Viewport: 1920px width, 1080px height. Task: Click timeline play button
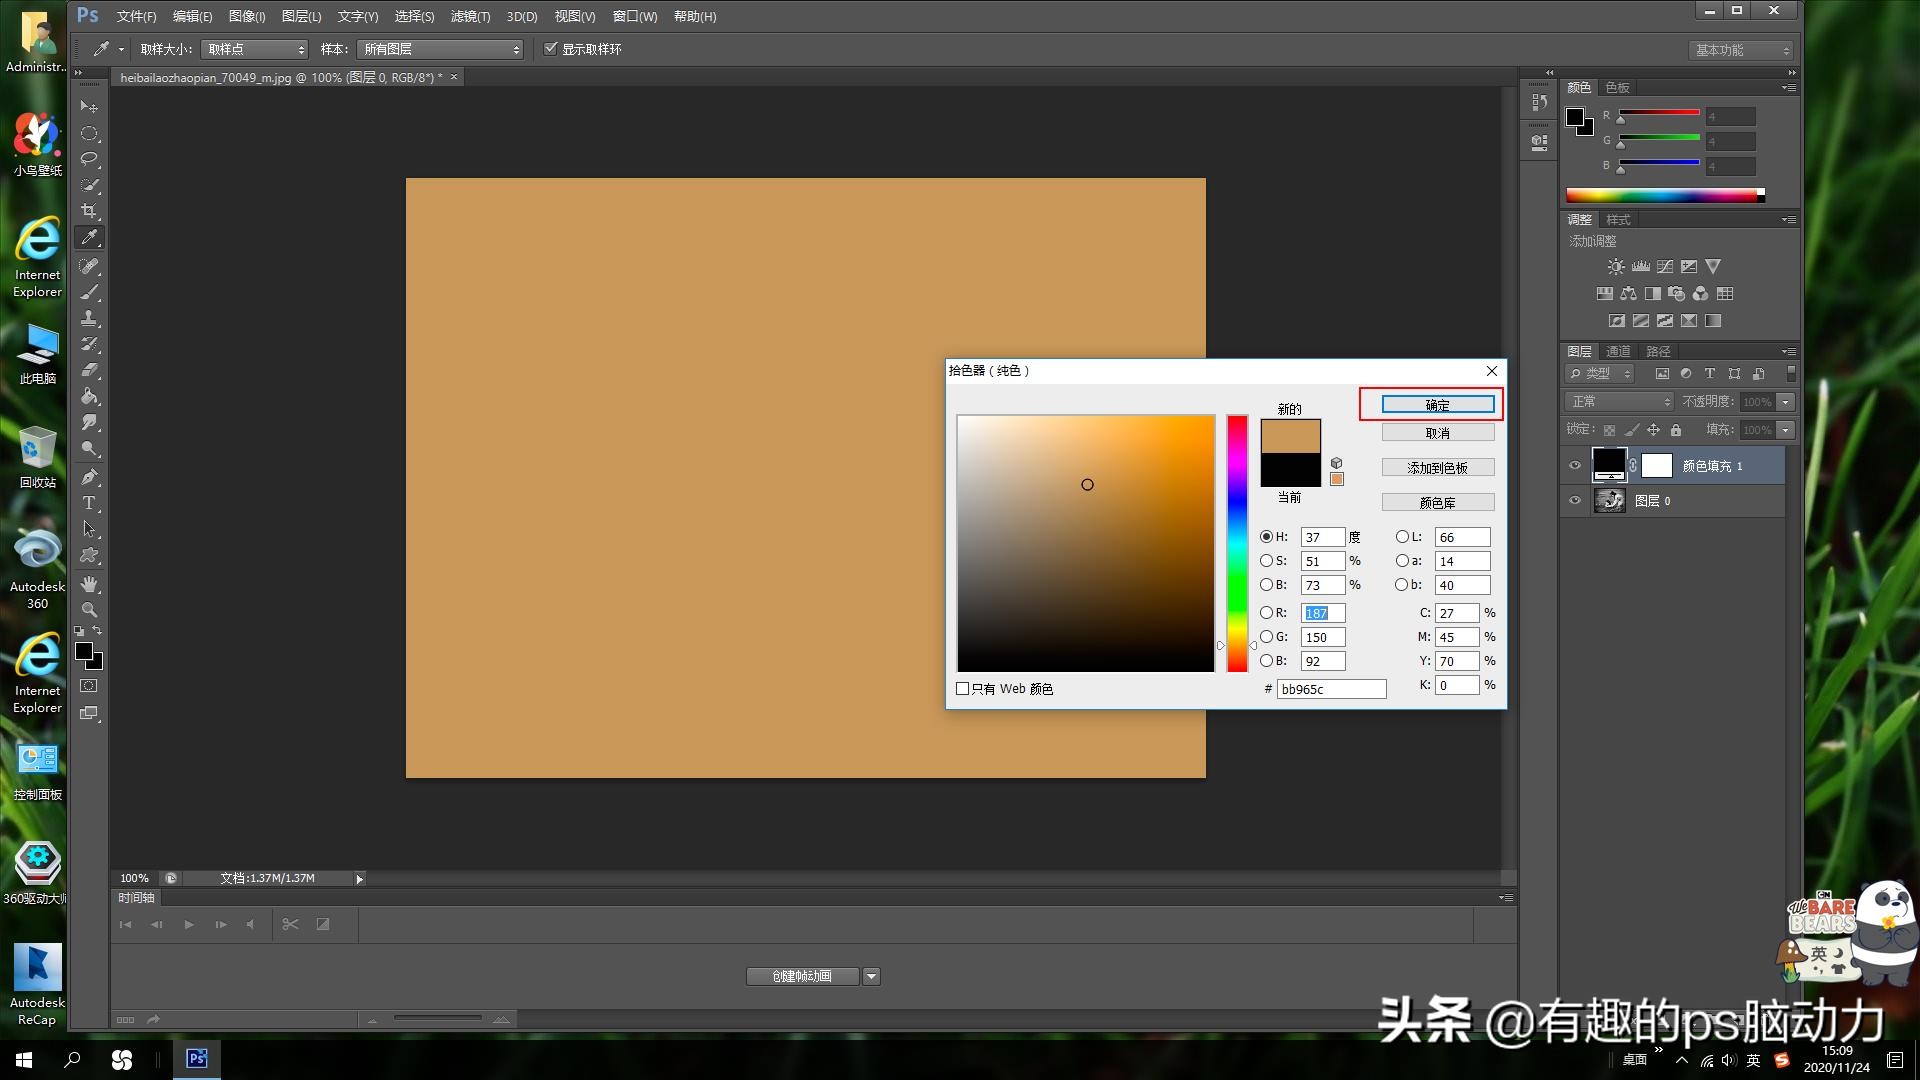click(188, 925)
